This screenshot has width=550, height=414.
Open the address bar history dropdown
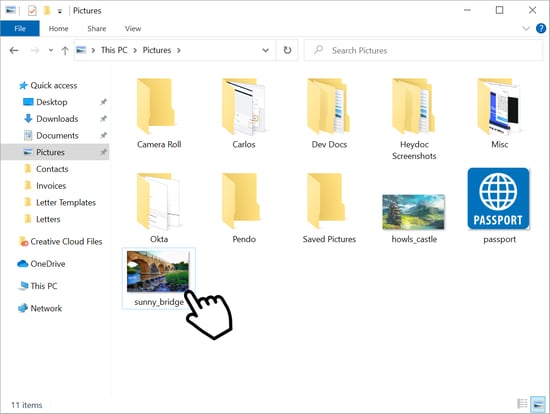tap(266, 50)
